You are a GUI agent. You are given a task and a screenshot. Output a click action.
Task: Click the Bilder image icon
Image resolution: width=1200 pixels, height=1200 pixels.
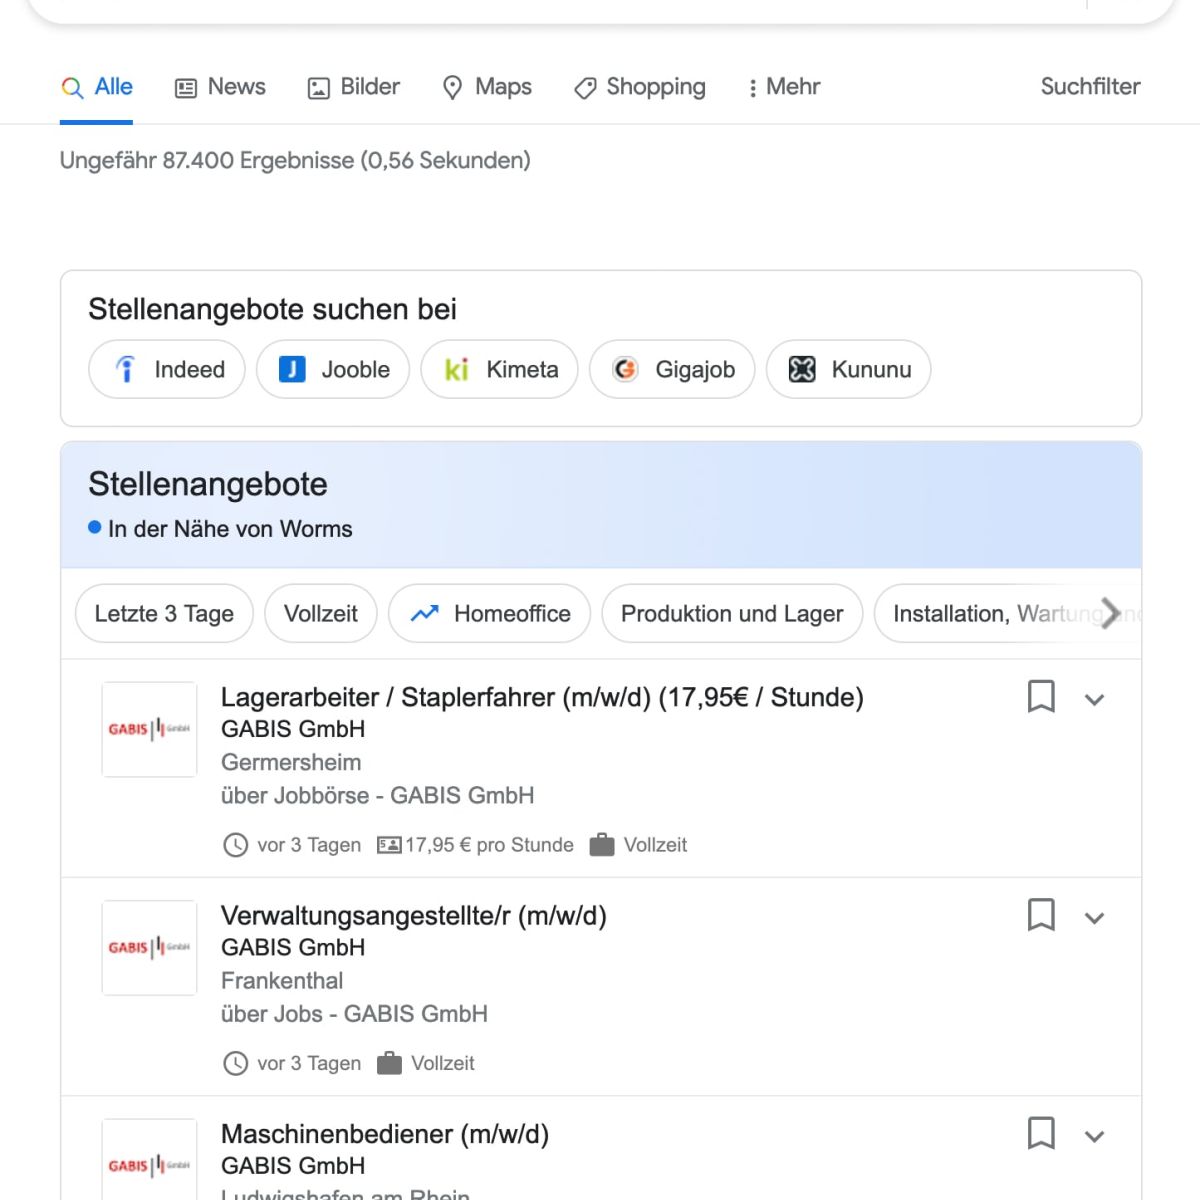pos(318,88)
